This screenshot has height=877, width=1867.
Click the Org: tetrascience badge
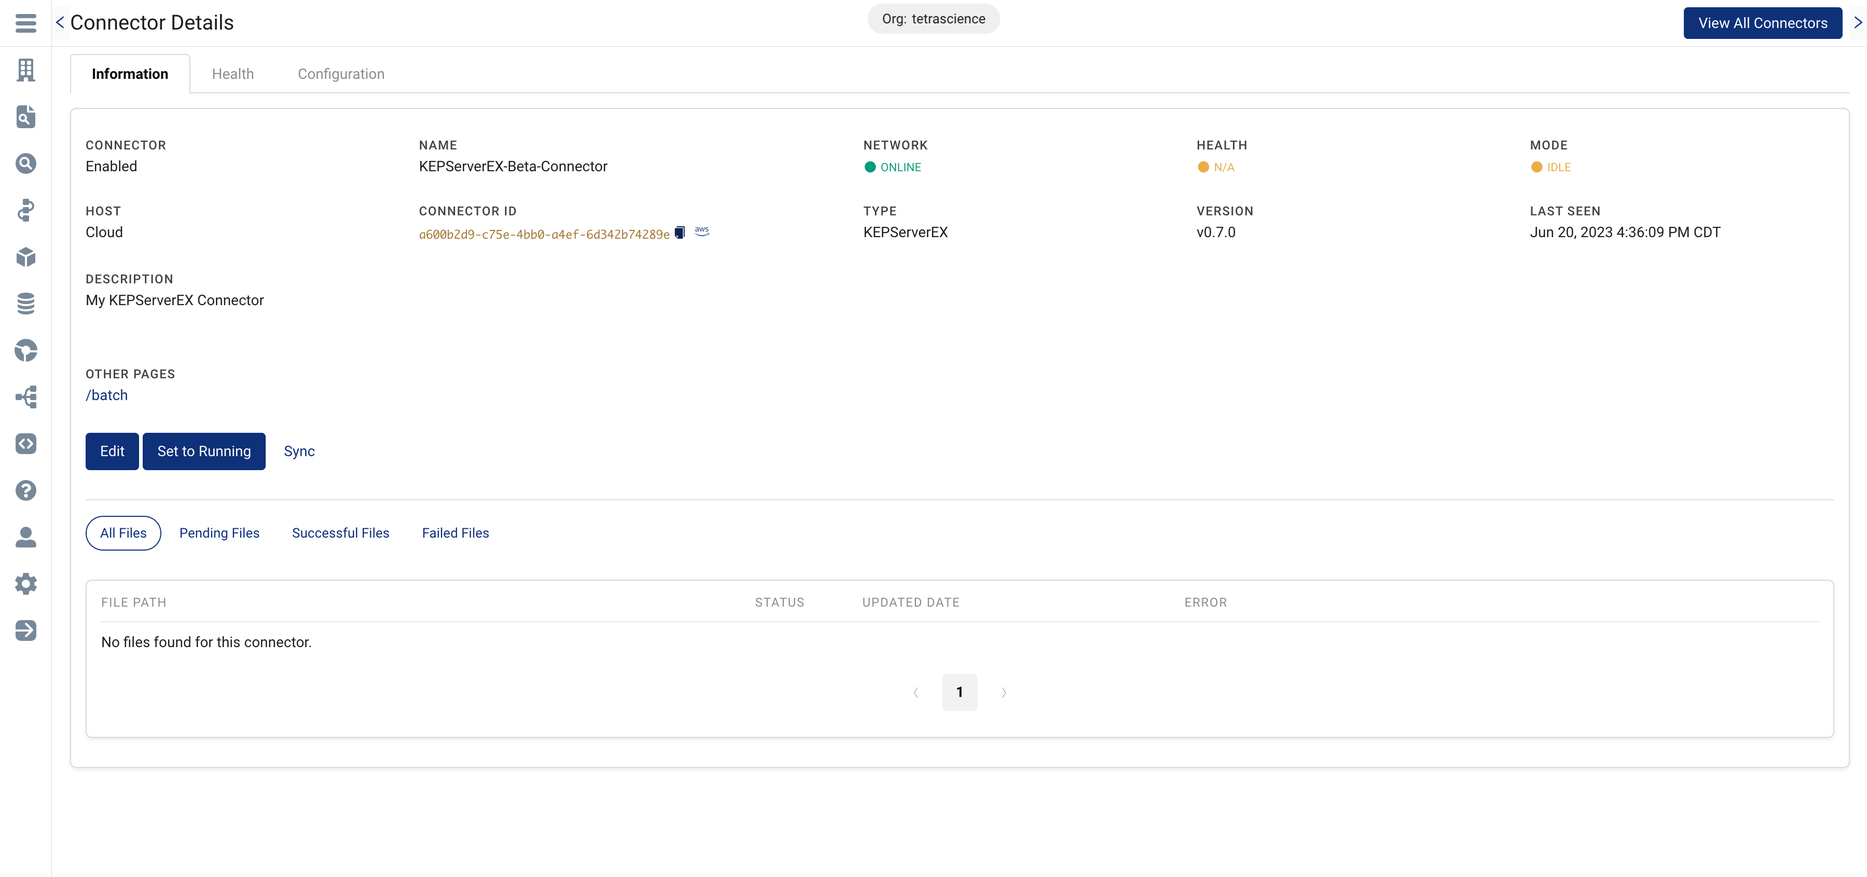934,19
